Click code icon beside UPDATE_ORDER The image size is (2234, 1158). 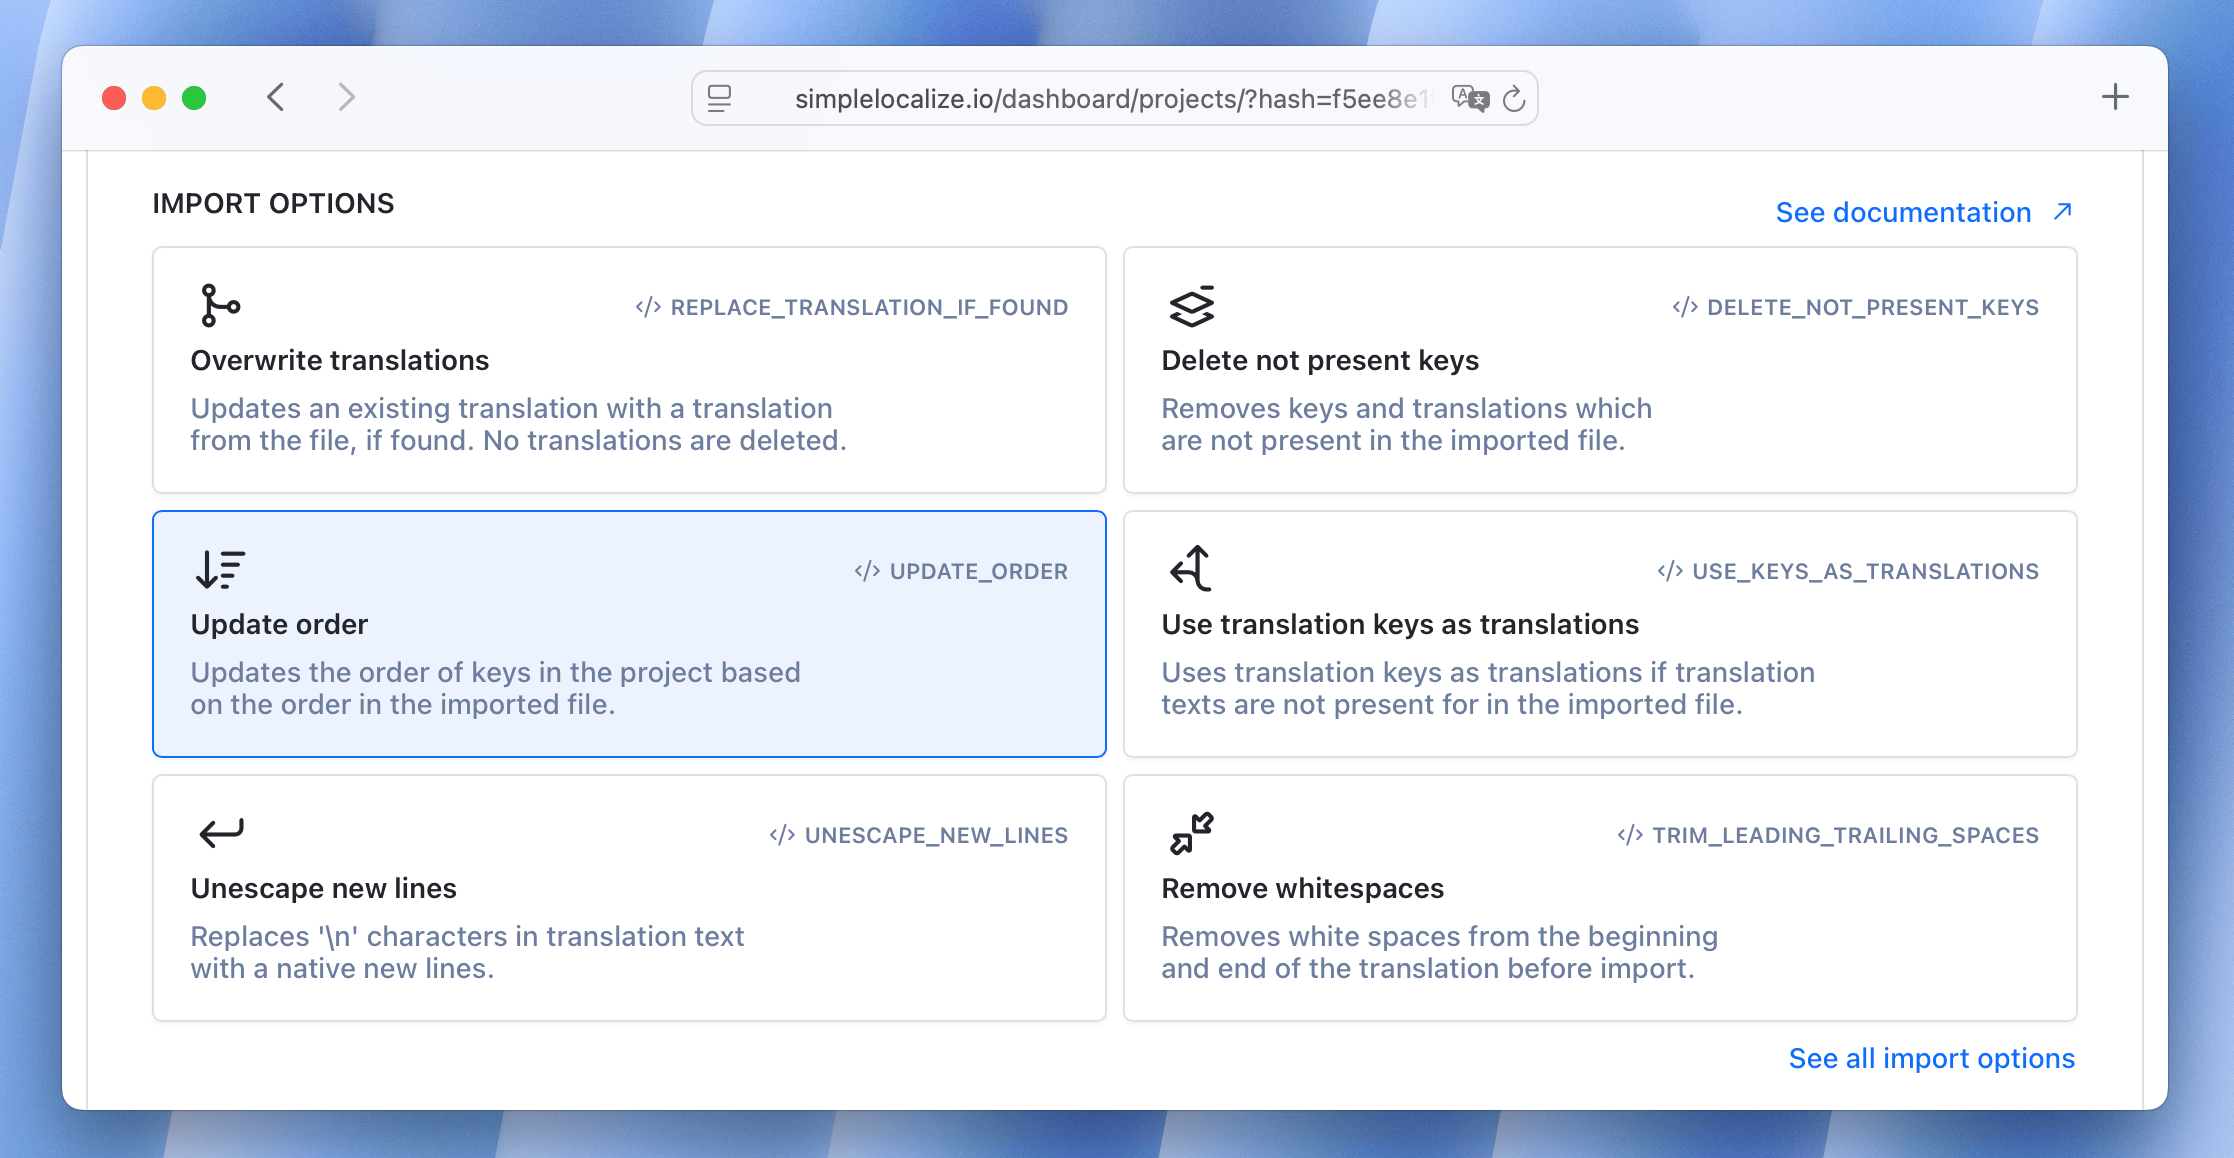coord(867,571)
